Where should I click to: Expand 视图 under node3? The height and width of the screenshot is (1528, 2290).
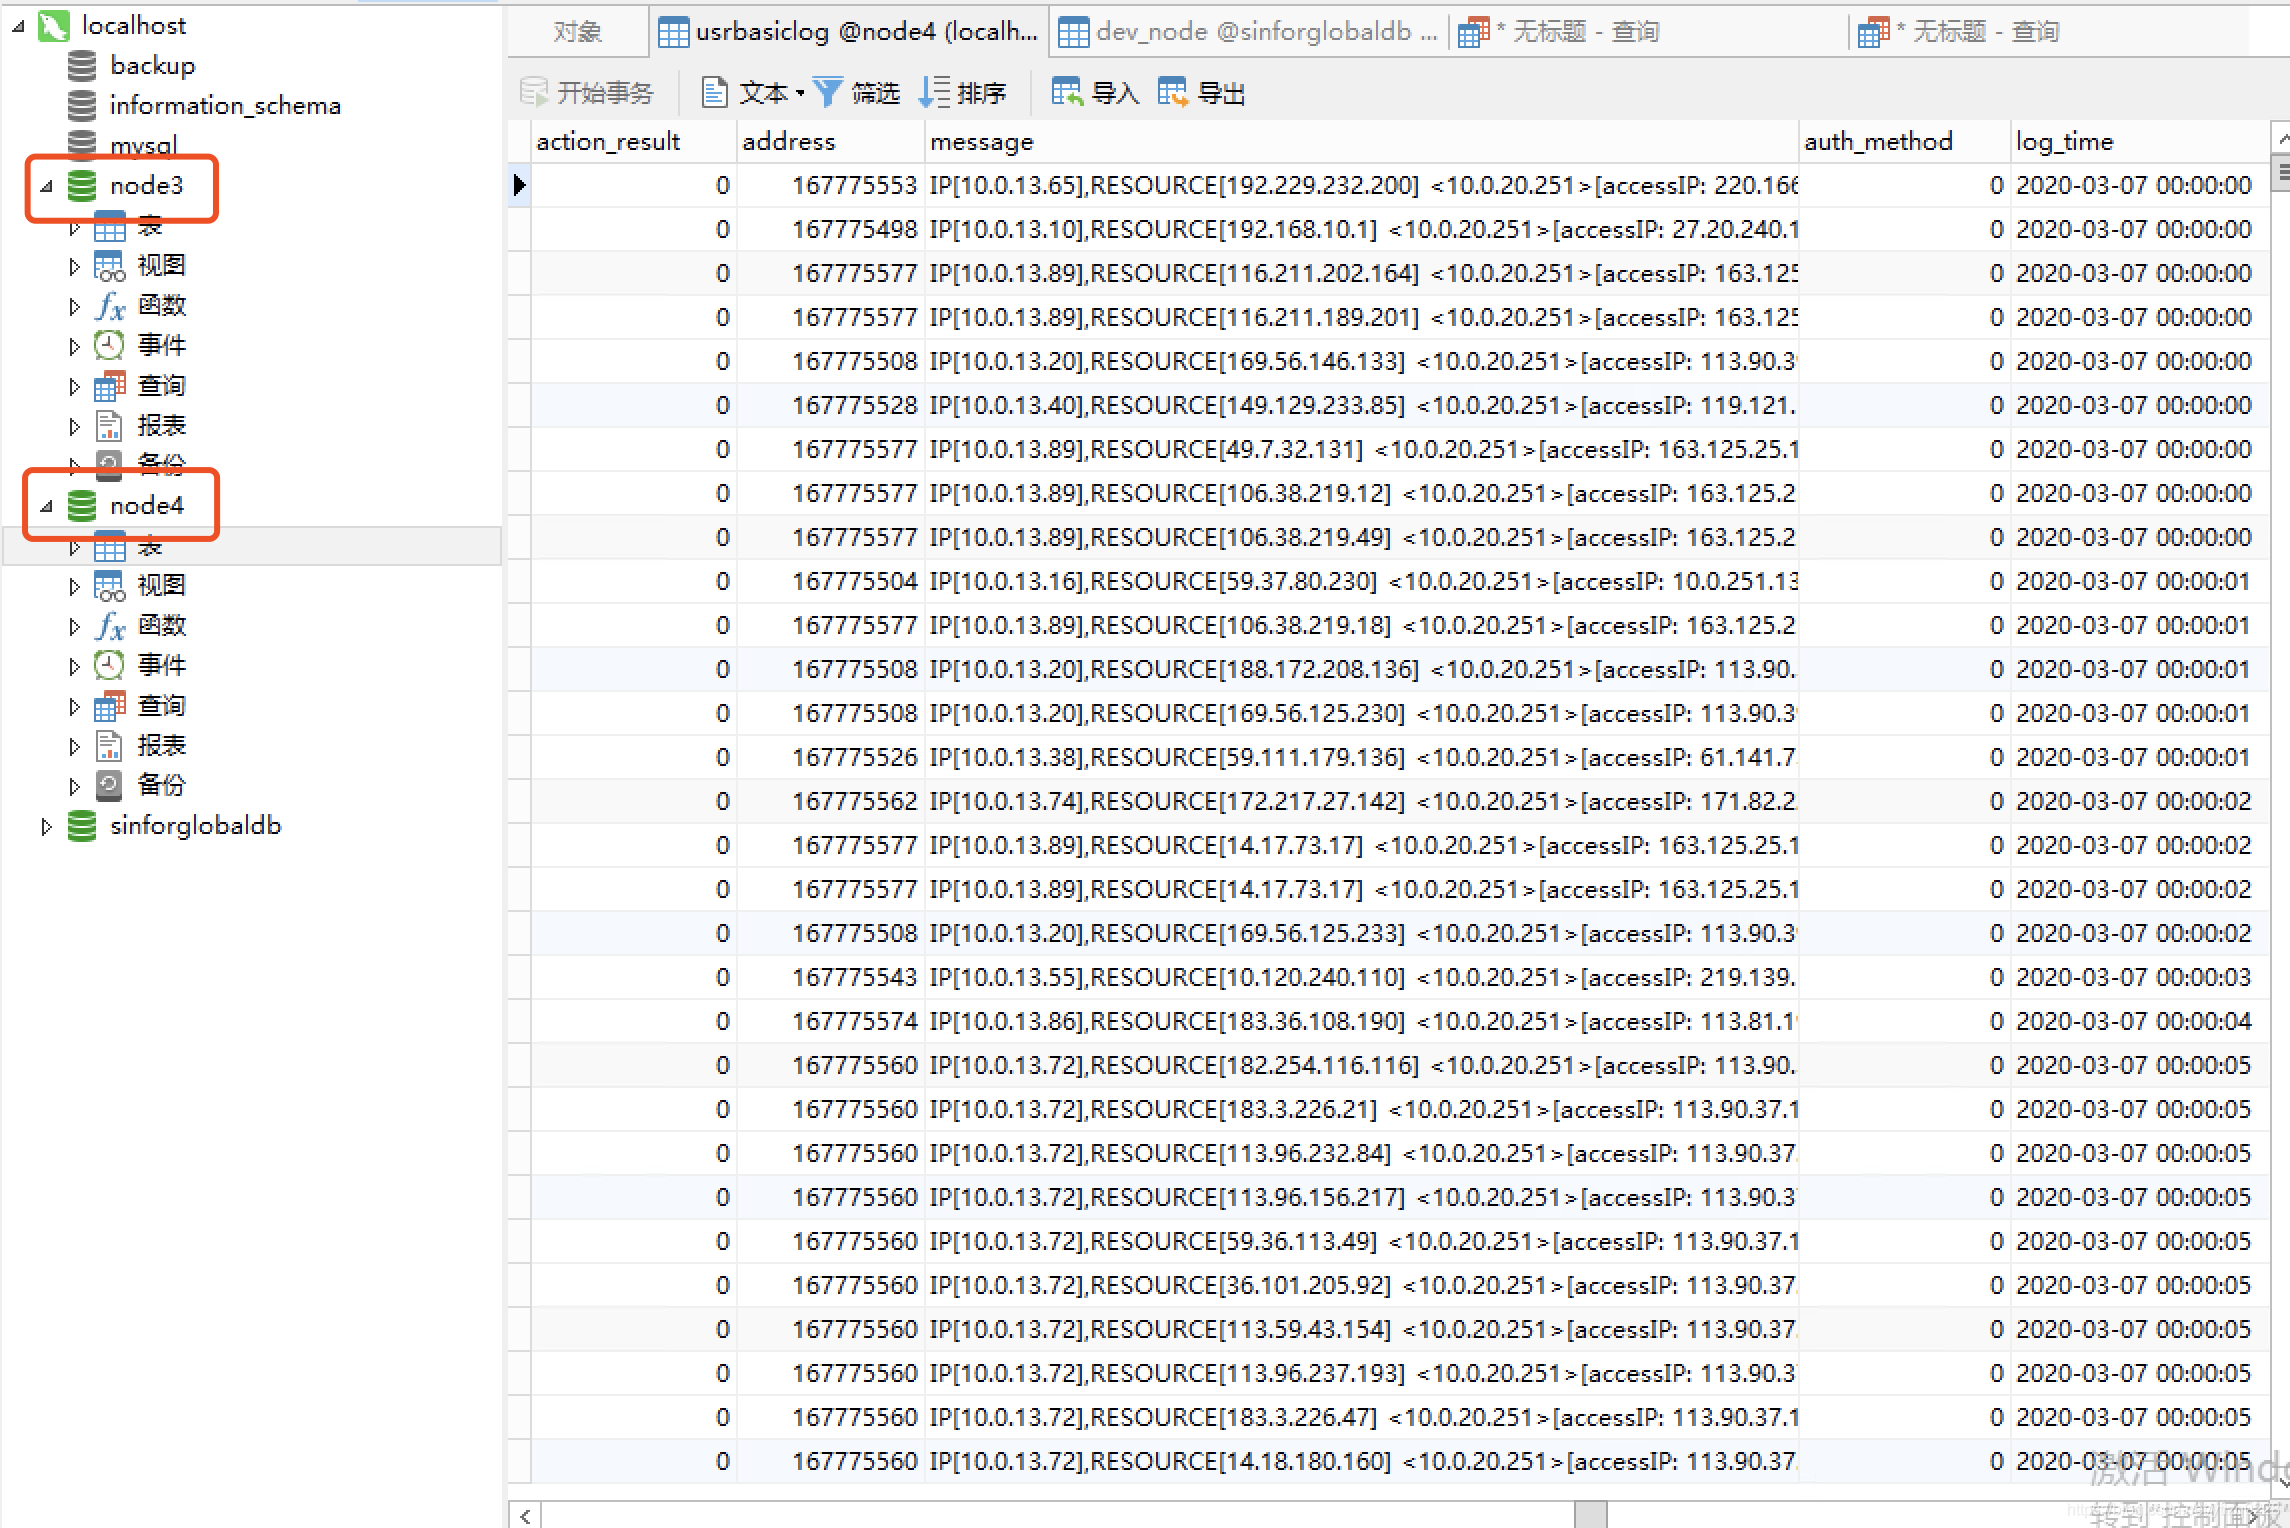click(74, 266)
